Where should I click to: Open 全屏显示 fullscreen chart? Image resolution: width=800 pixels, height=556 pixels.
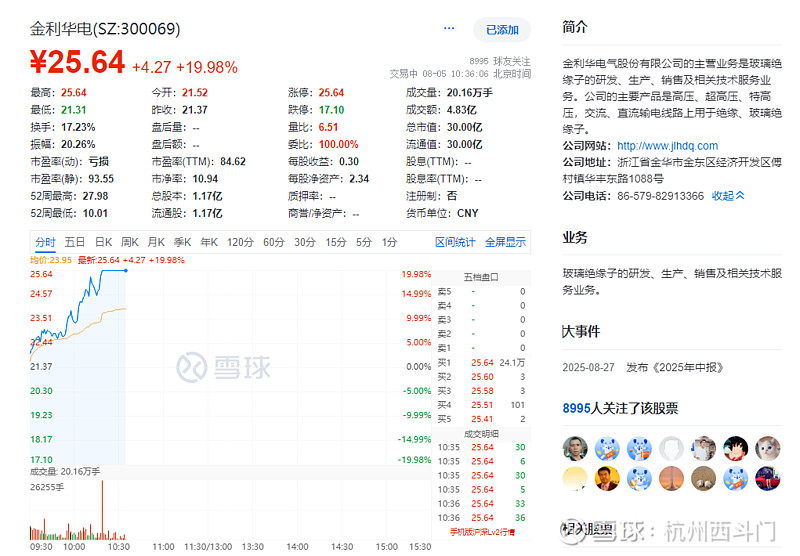point(505,242)
